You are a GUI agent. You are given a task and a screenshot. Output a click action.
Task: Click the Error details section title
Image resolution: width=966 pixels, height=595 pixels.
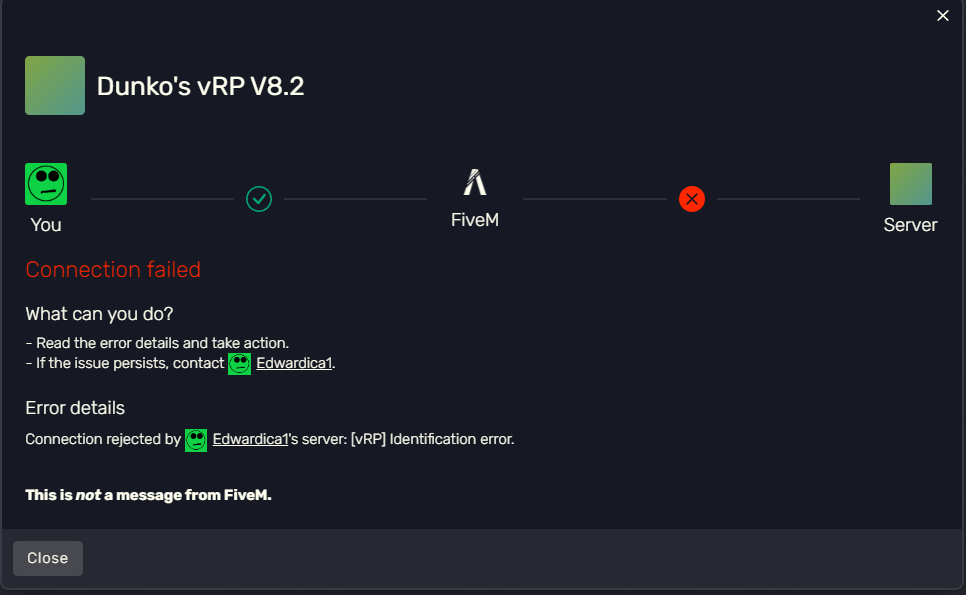[75, 407]
